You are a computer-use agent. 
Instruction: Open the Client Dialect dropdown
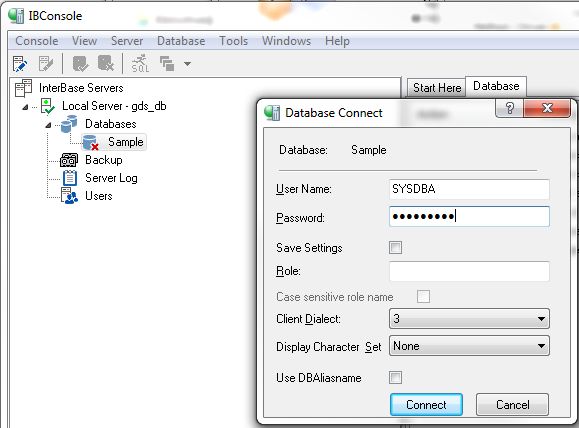tap(469, 319)
